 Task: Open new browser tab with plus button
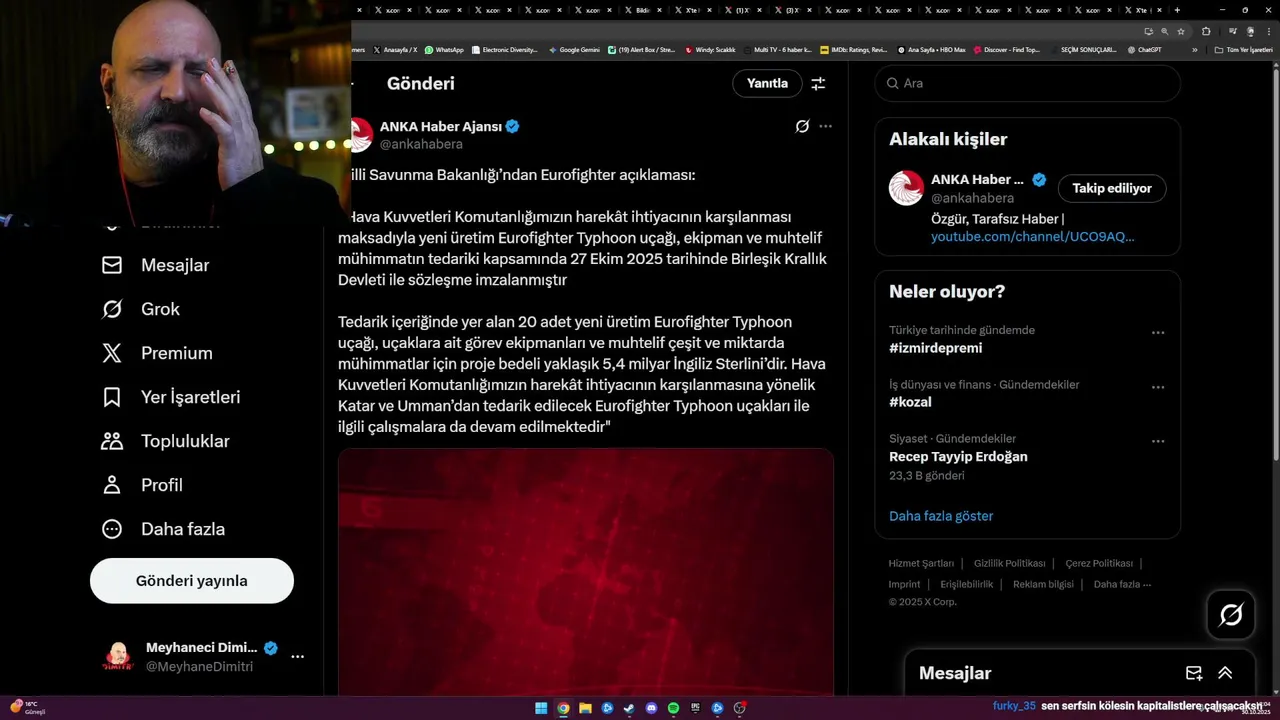click(x=1177, y=10)
